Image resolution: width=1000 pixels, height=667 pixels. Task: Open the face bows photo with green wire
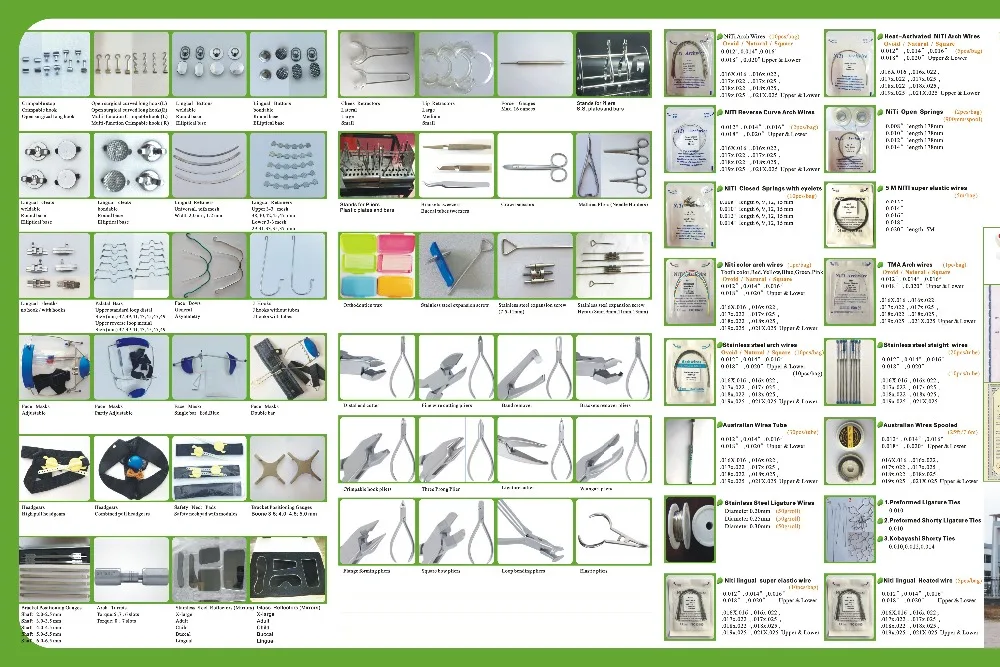(209, 266)
